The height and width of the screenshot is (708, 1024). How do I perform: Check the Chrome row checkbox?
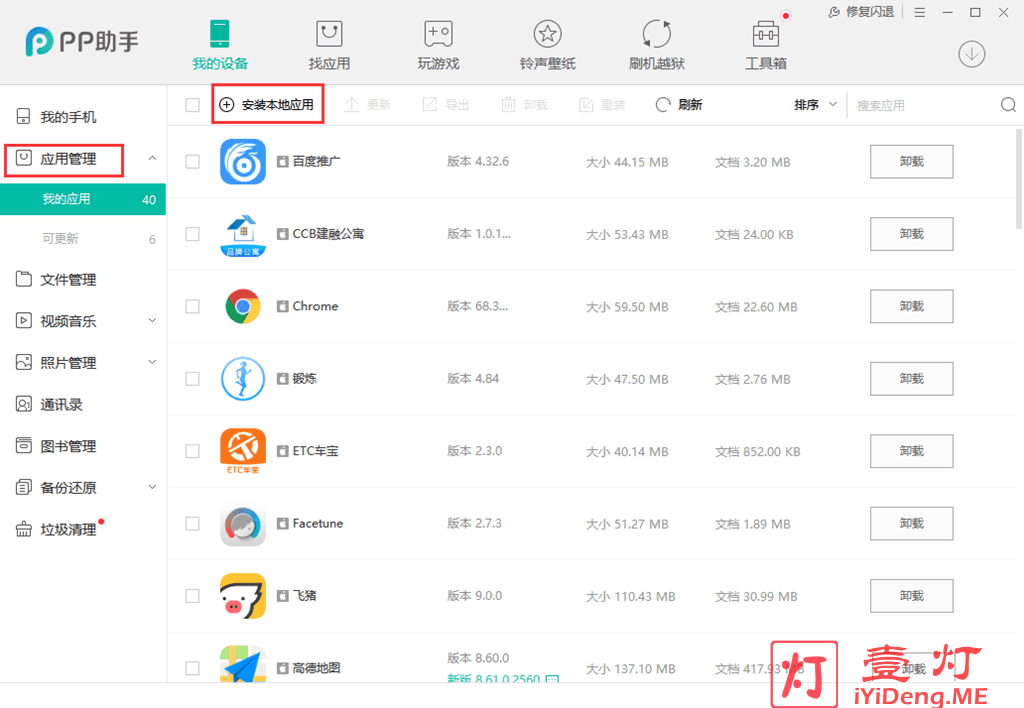click(192, 306)
